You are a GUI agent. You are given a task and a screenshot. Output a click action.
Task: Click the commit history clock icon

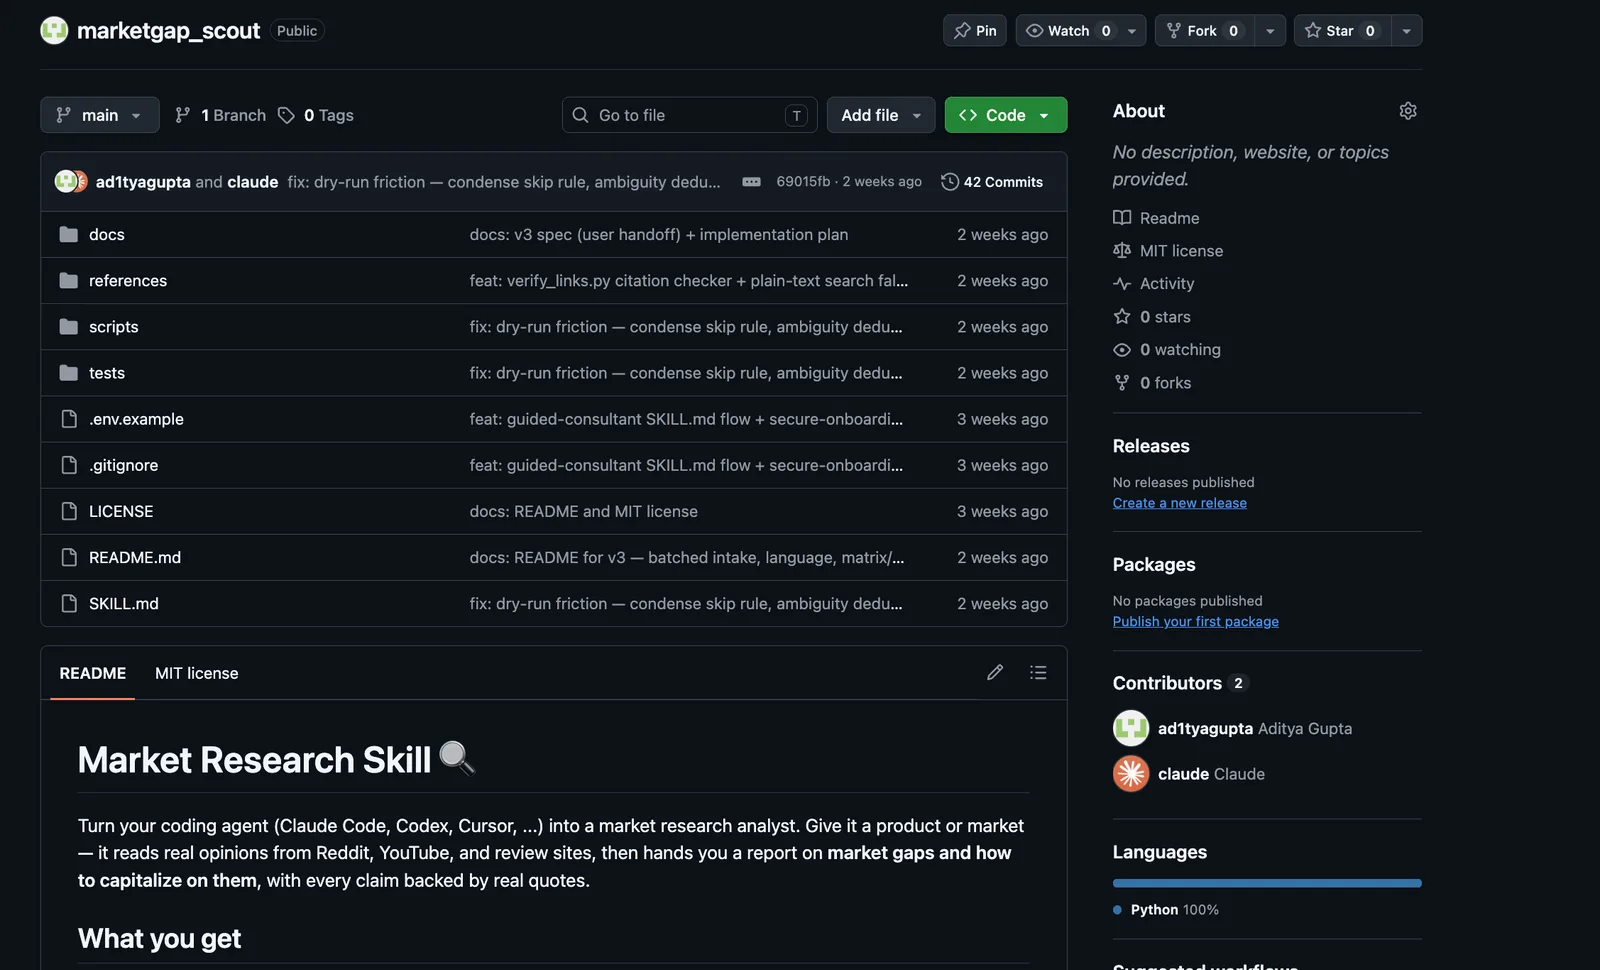pyautogui.click(x=950, y=182)
